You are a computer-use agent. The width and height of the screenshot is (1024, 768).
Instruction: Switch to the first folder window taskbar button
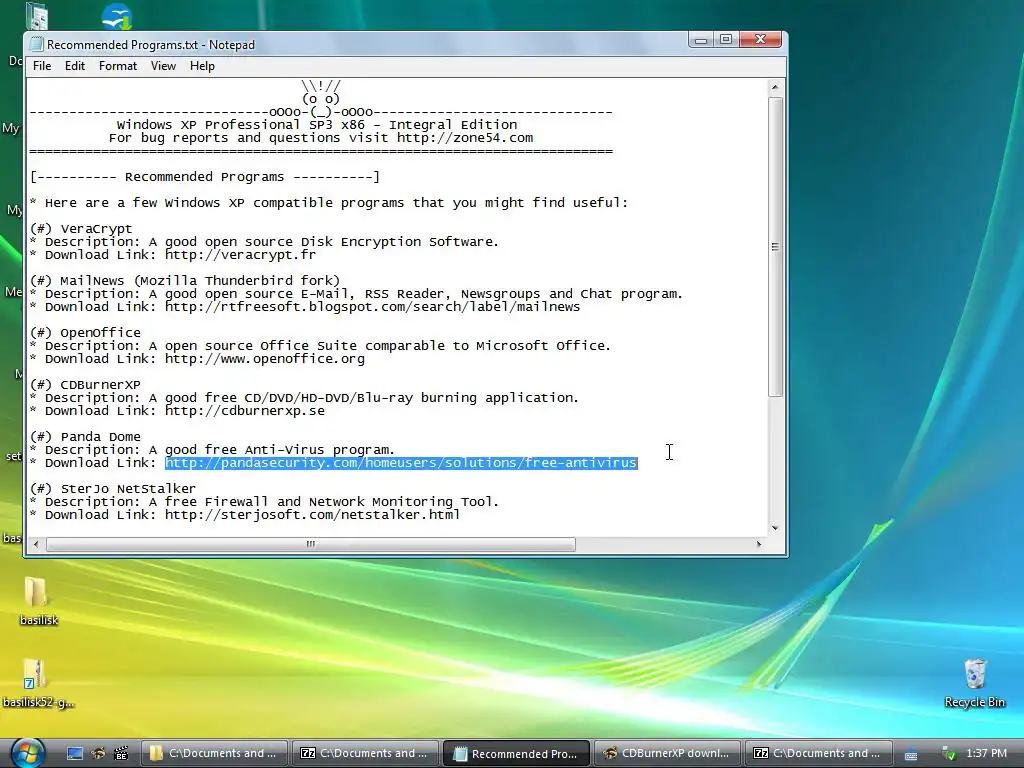(214, 753)
